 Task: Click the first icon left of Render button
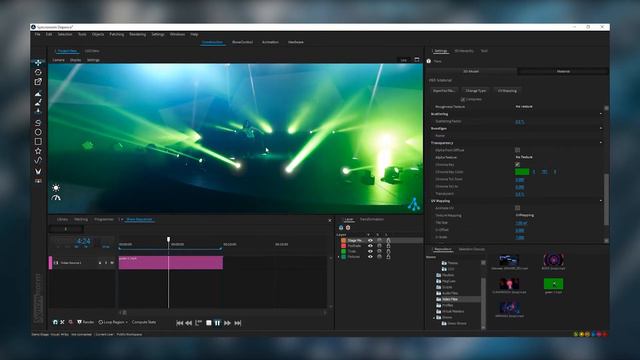tap(55, 322)
